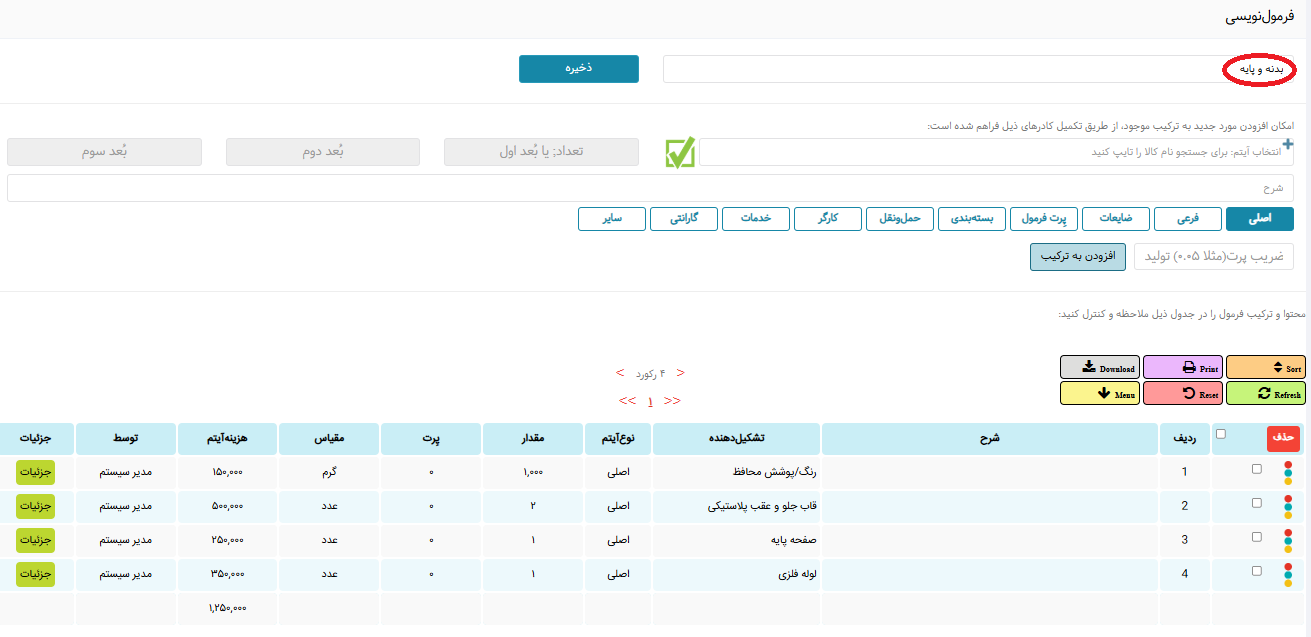Click the افزودن به ترکیب button
Image resolution: width=1311 pixels, height=637 pixels.
1078,256
